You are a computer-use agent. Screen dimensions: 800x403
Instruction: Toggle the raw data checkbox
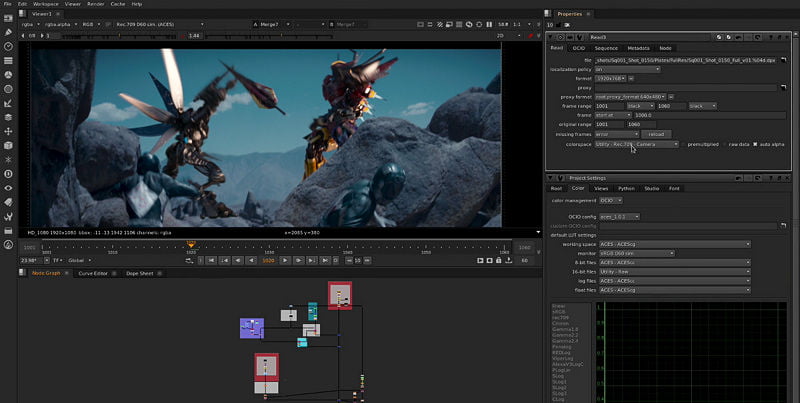(724, 144)
